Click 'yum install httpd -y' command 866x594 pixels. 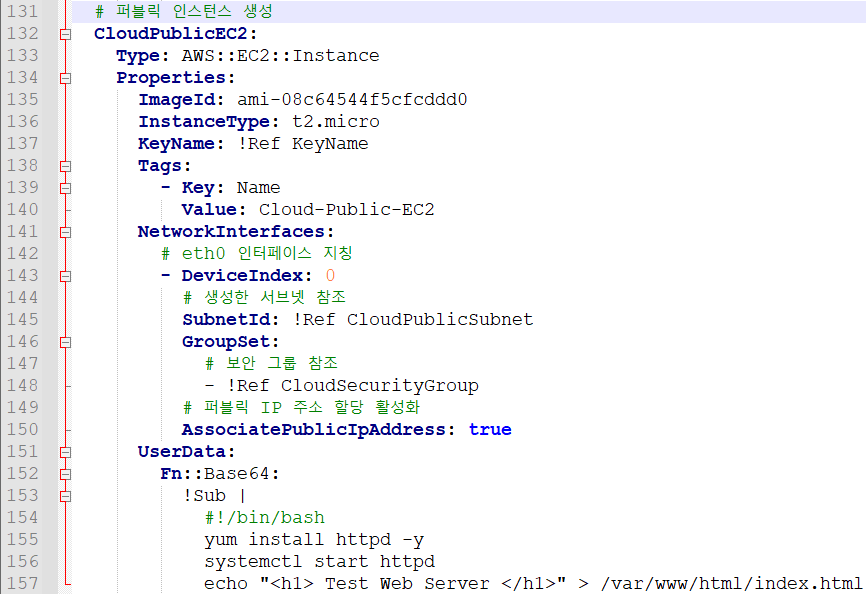click(314, 540)
